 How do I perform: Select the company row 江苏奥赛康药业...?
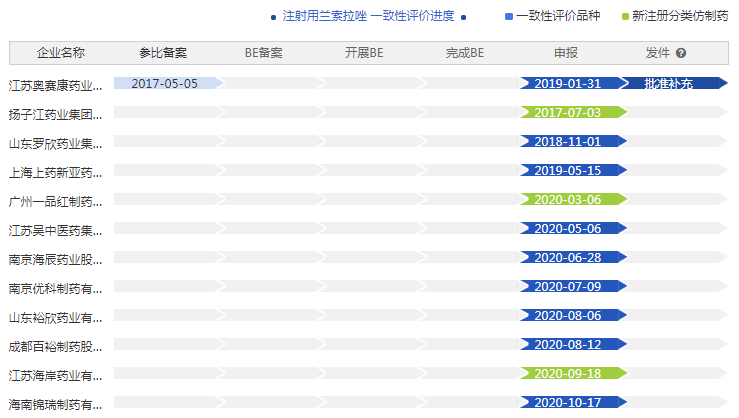click(55, 86)
